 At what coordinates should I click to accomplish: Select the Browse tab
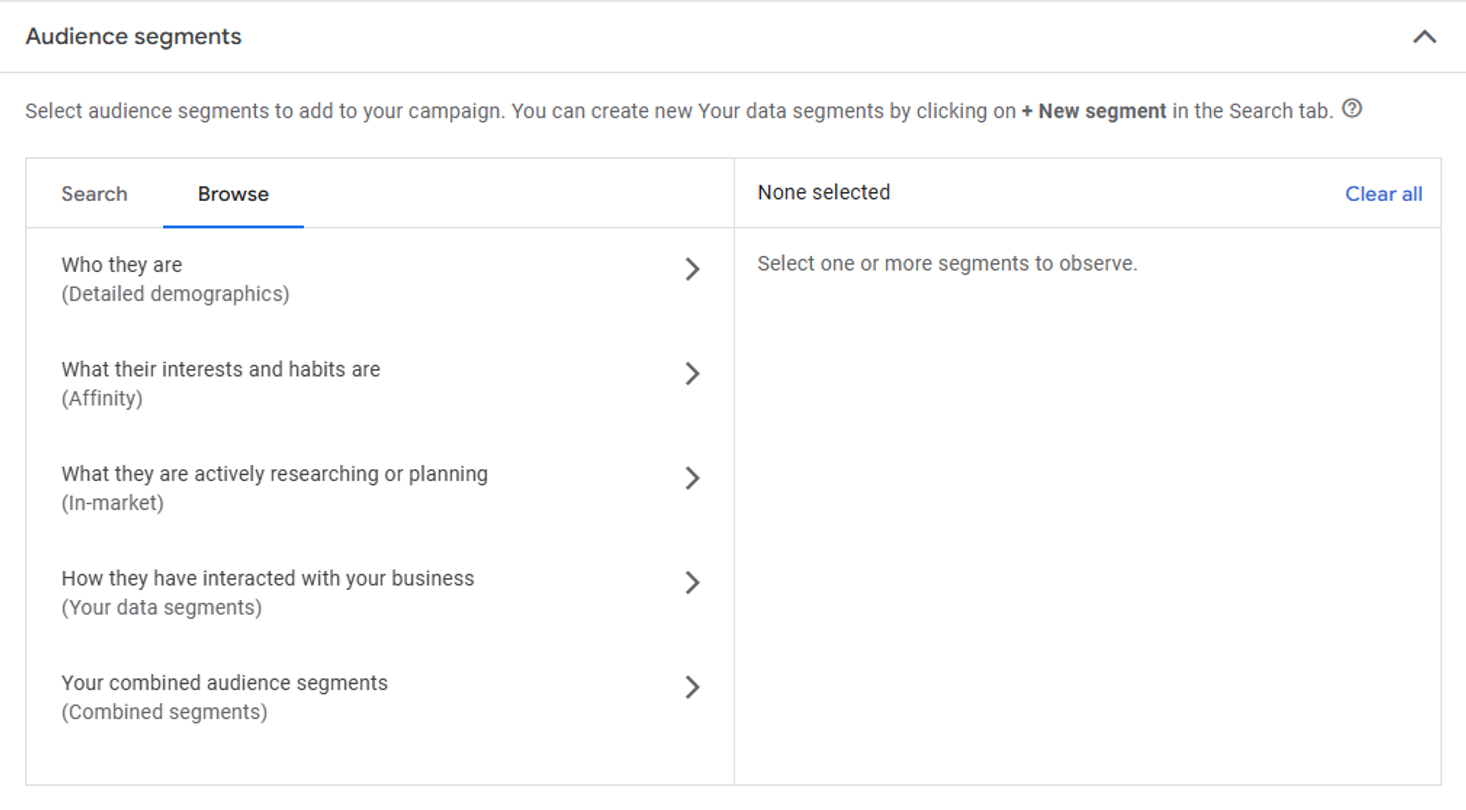coord(233,194)
